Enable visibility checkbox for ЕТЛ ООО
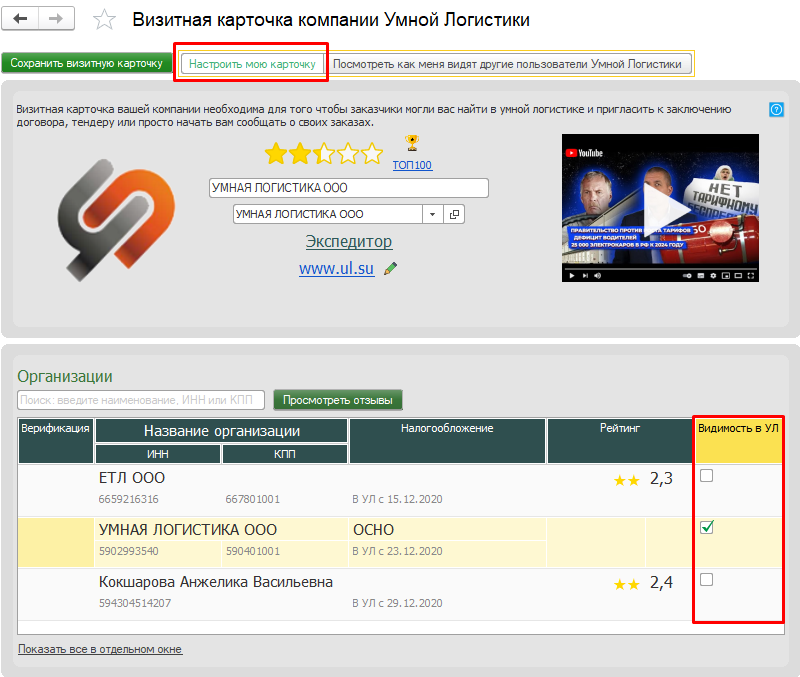800x677 pixels. pyautogui.click(x=706, y=475)
